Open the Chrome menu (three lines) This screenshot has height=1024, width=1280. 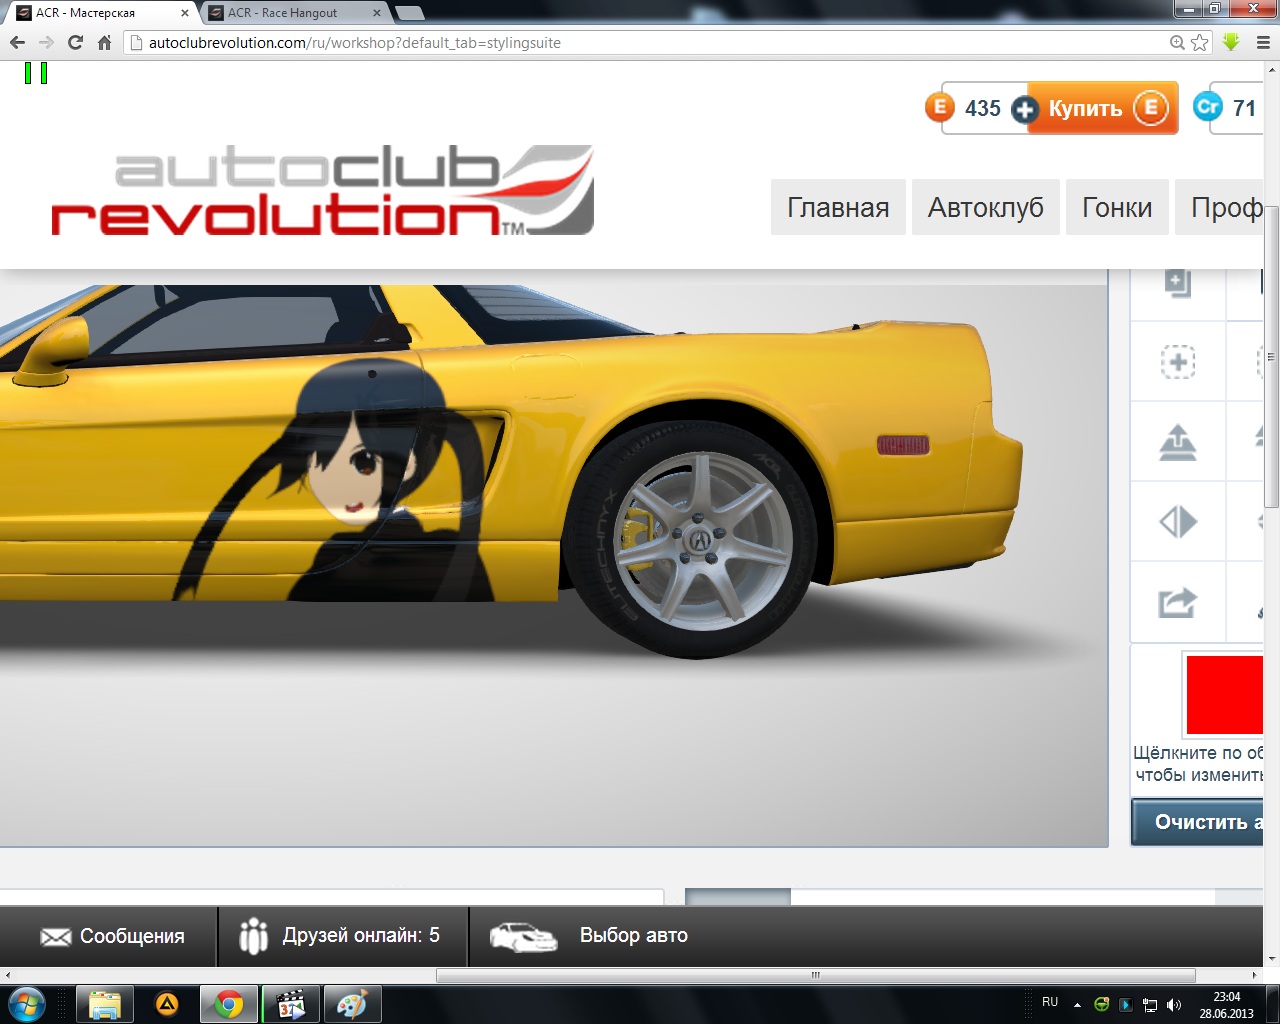(x=1263, y=42)
